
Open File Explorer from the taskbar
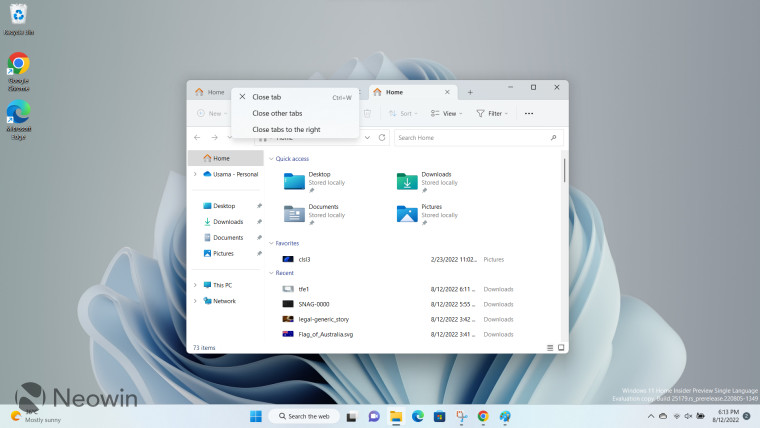396,416
